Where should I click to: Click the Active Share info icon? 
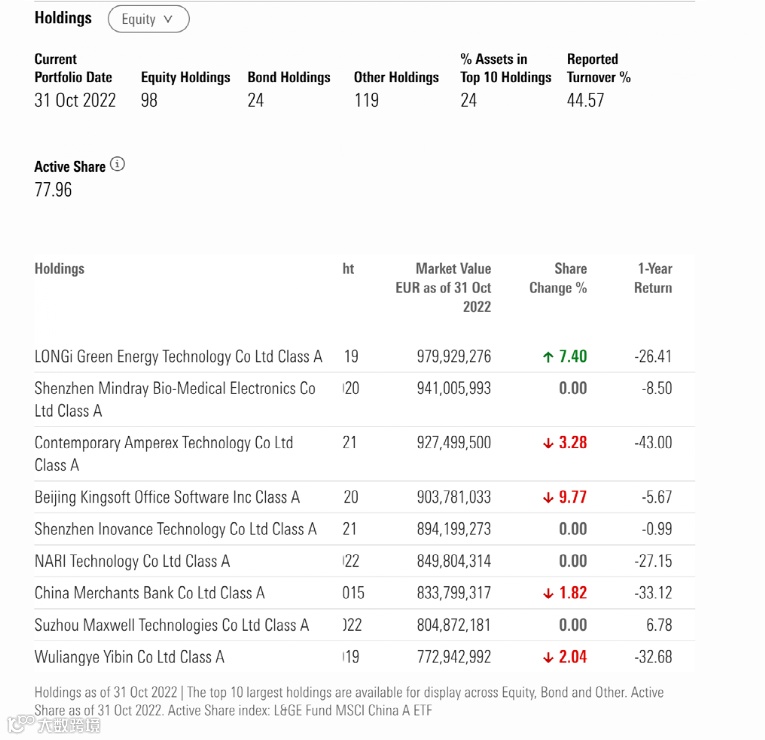pyautogui.click(x=117, y=164)
